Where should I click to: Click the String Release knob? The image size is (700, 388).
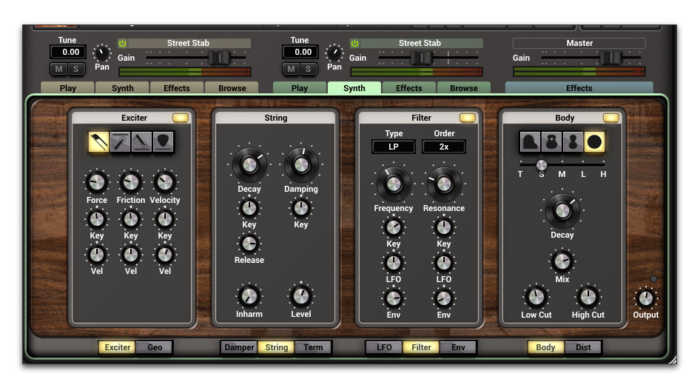[x=249, y=243]
